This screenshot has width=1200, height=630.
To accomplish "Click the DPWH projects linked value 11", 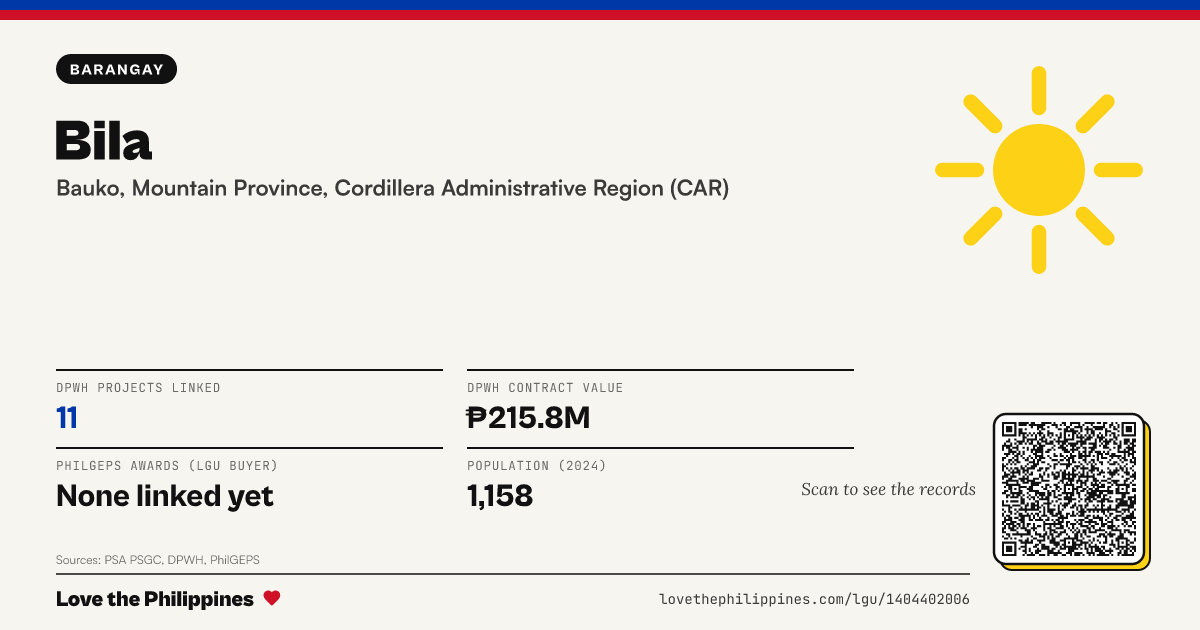I will [67, 418].
